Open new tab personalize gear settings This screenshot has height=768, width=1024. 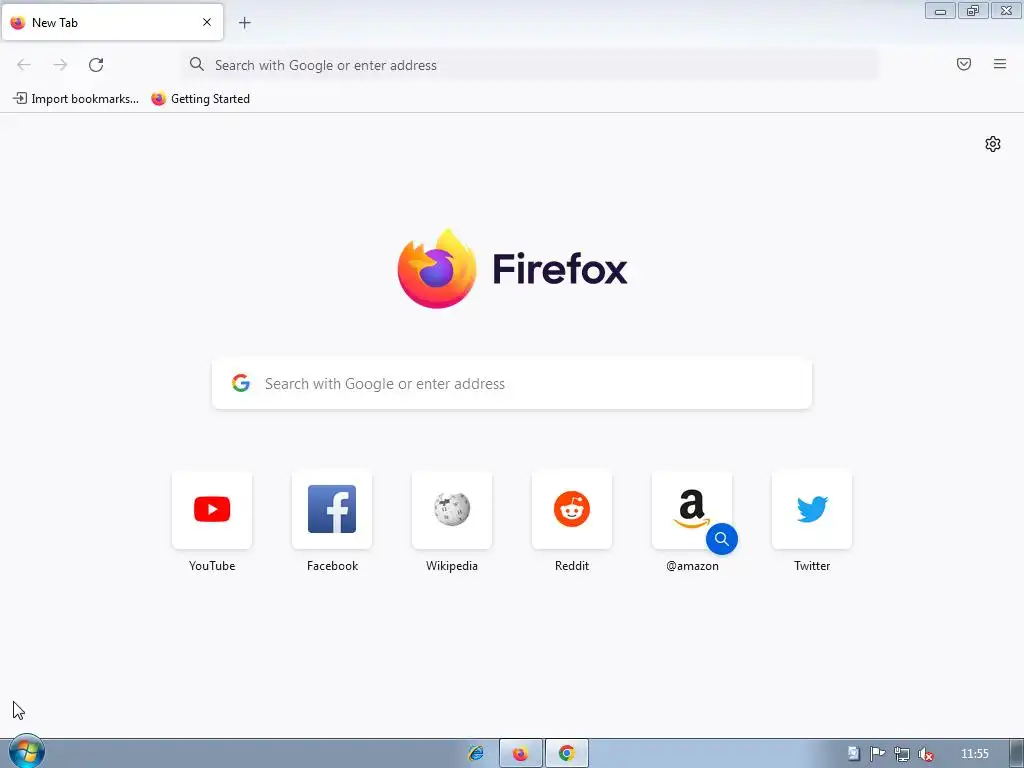(993, 144)
